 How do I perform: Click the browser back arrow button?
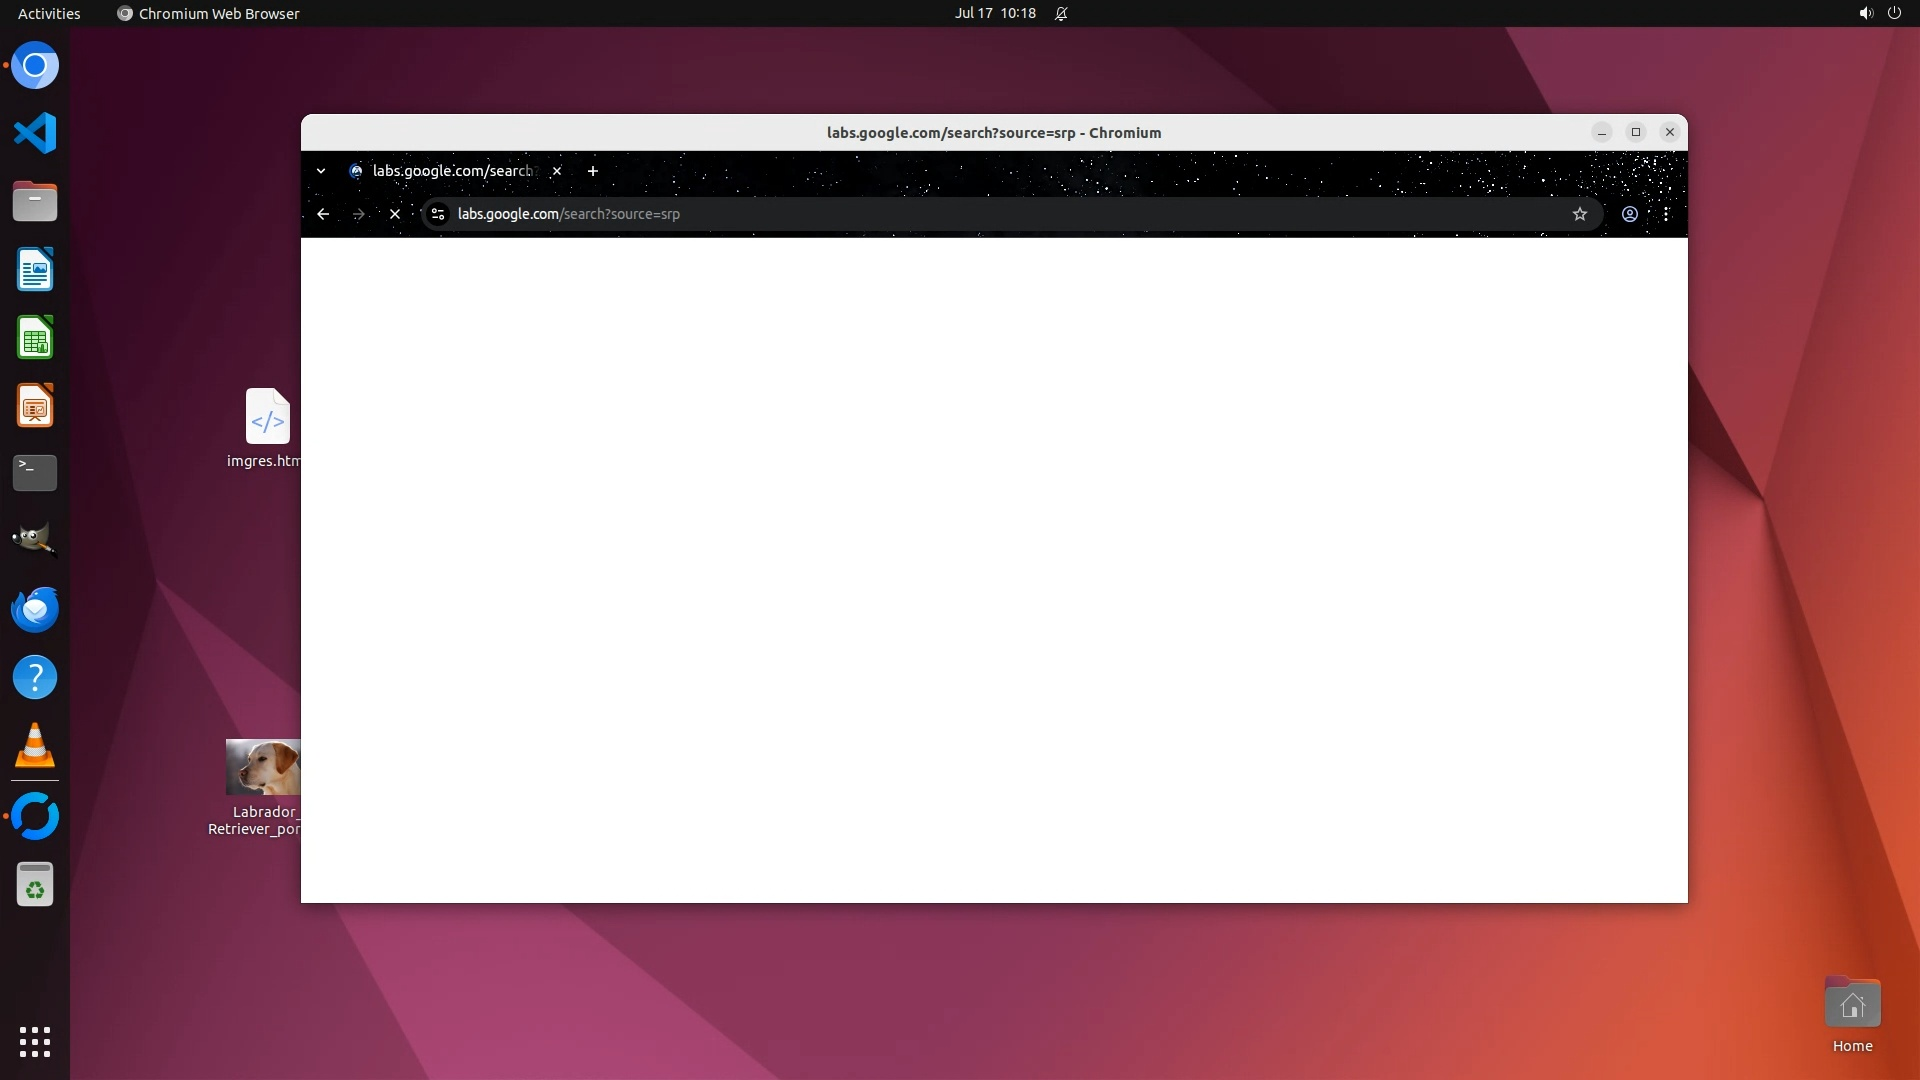tap(323, 214)
